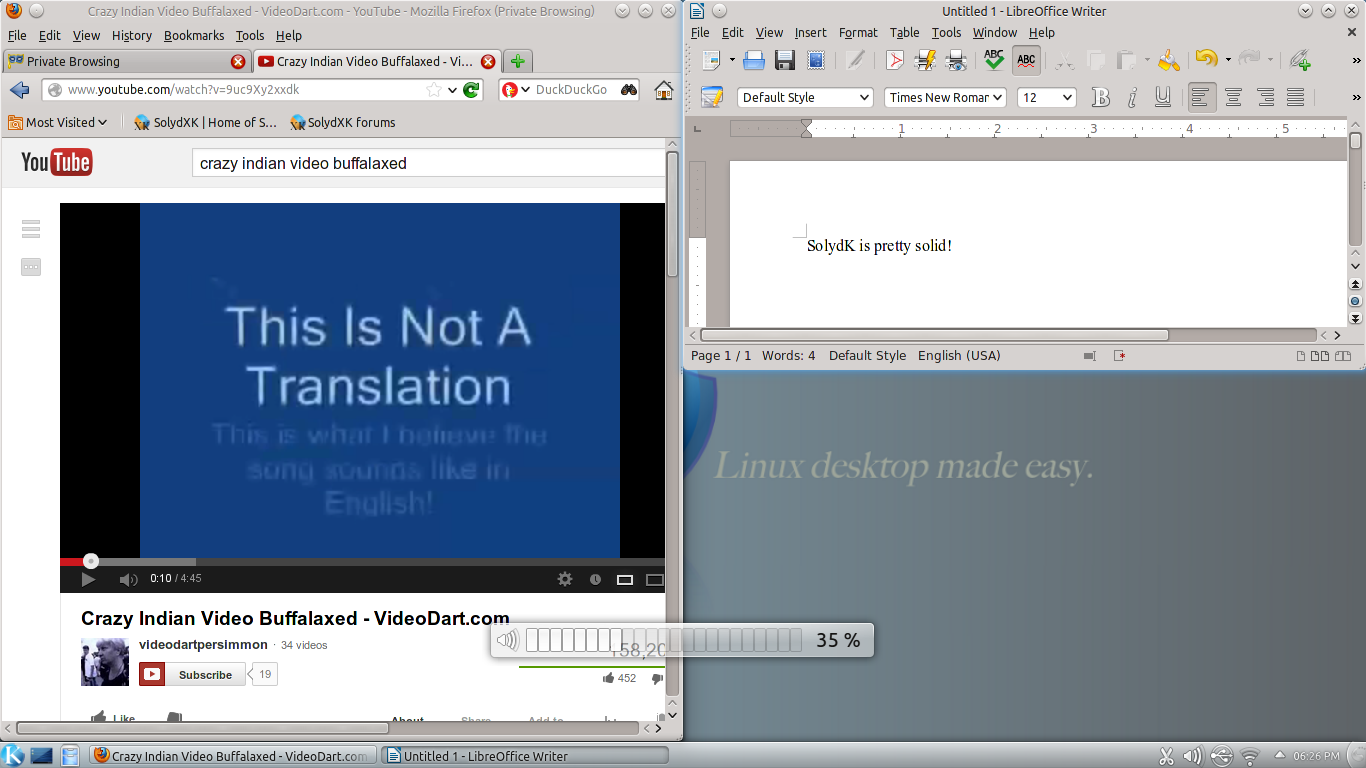
Task: Open Styles and Formatting icon in Writer
Action: tap(712, 97)
